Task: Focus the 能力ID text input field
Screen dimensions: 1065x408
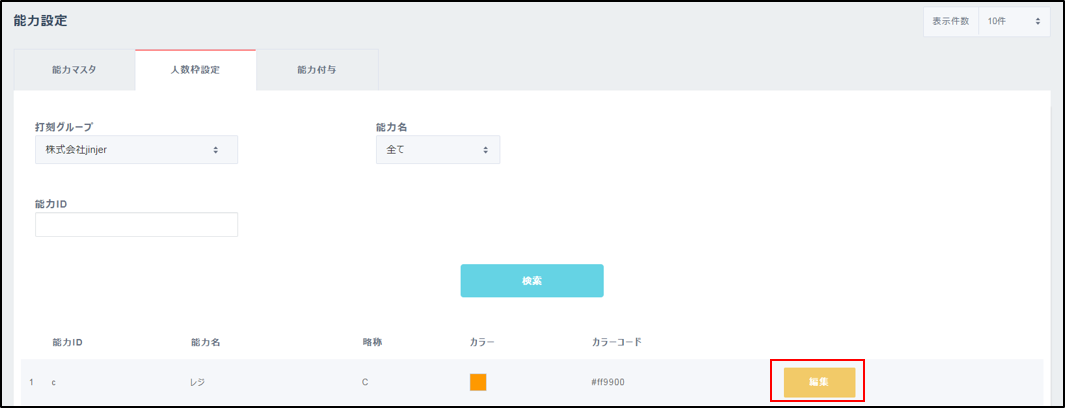Action: [x=136, y=224]
